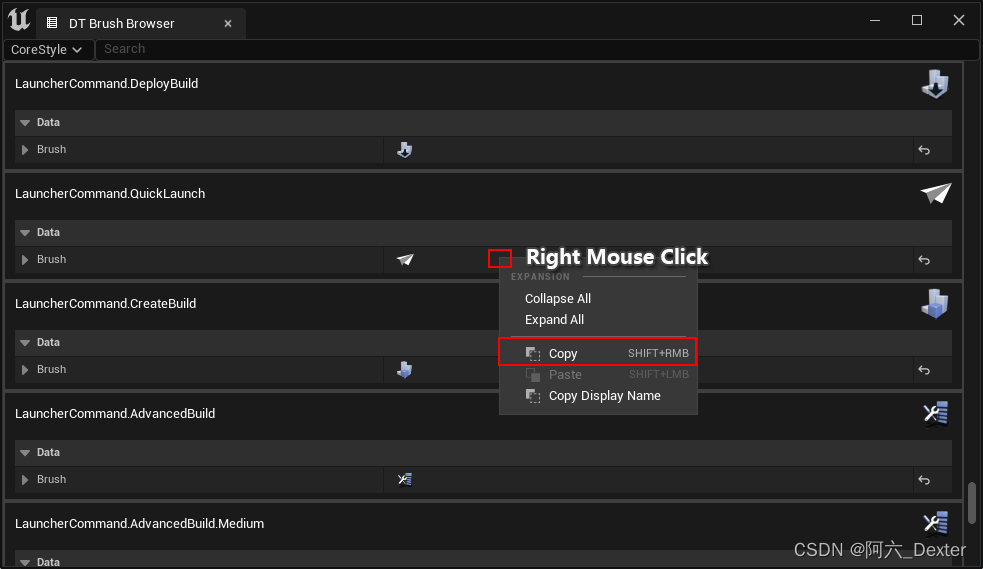Click the large DeployBuild icon
The height and width of the screenshot is (569, 983).
[x=935, y=84]
